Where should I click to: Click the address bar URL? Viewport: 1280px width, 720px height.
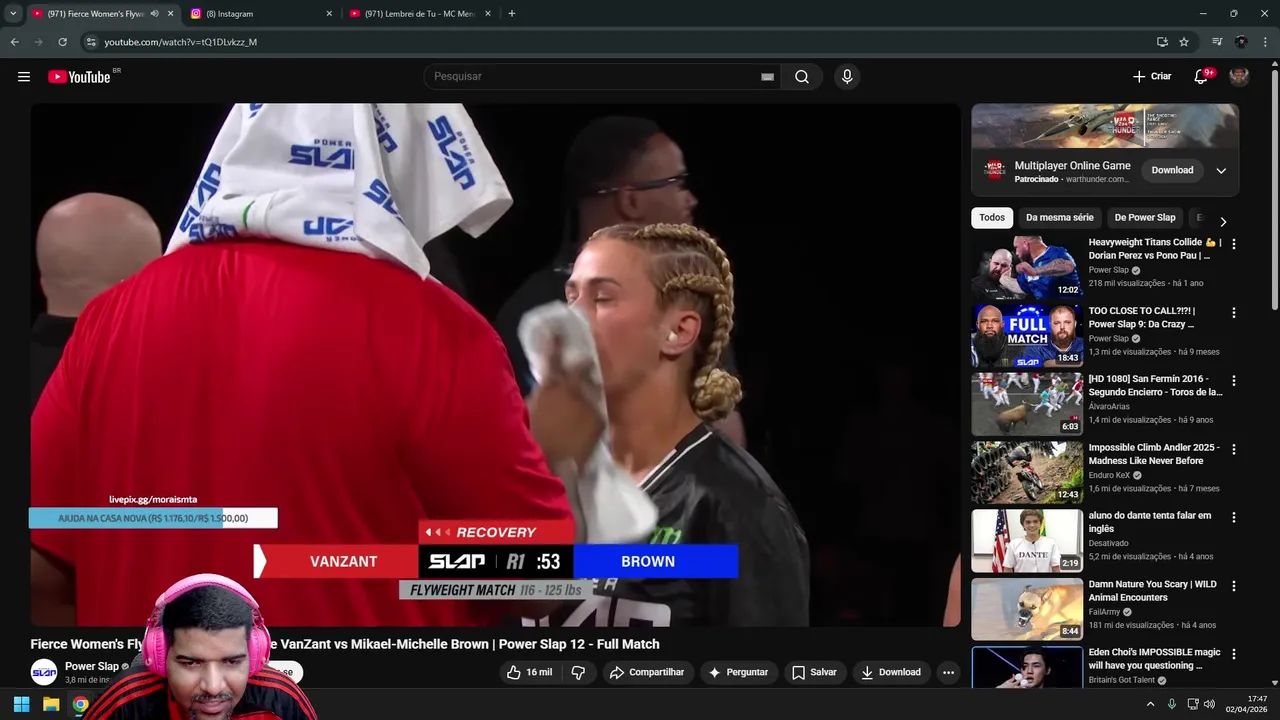[x=181, y=42]
